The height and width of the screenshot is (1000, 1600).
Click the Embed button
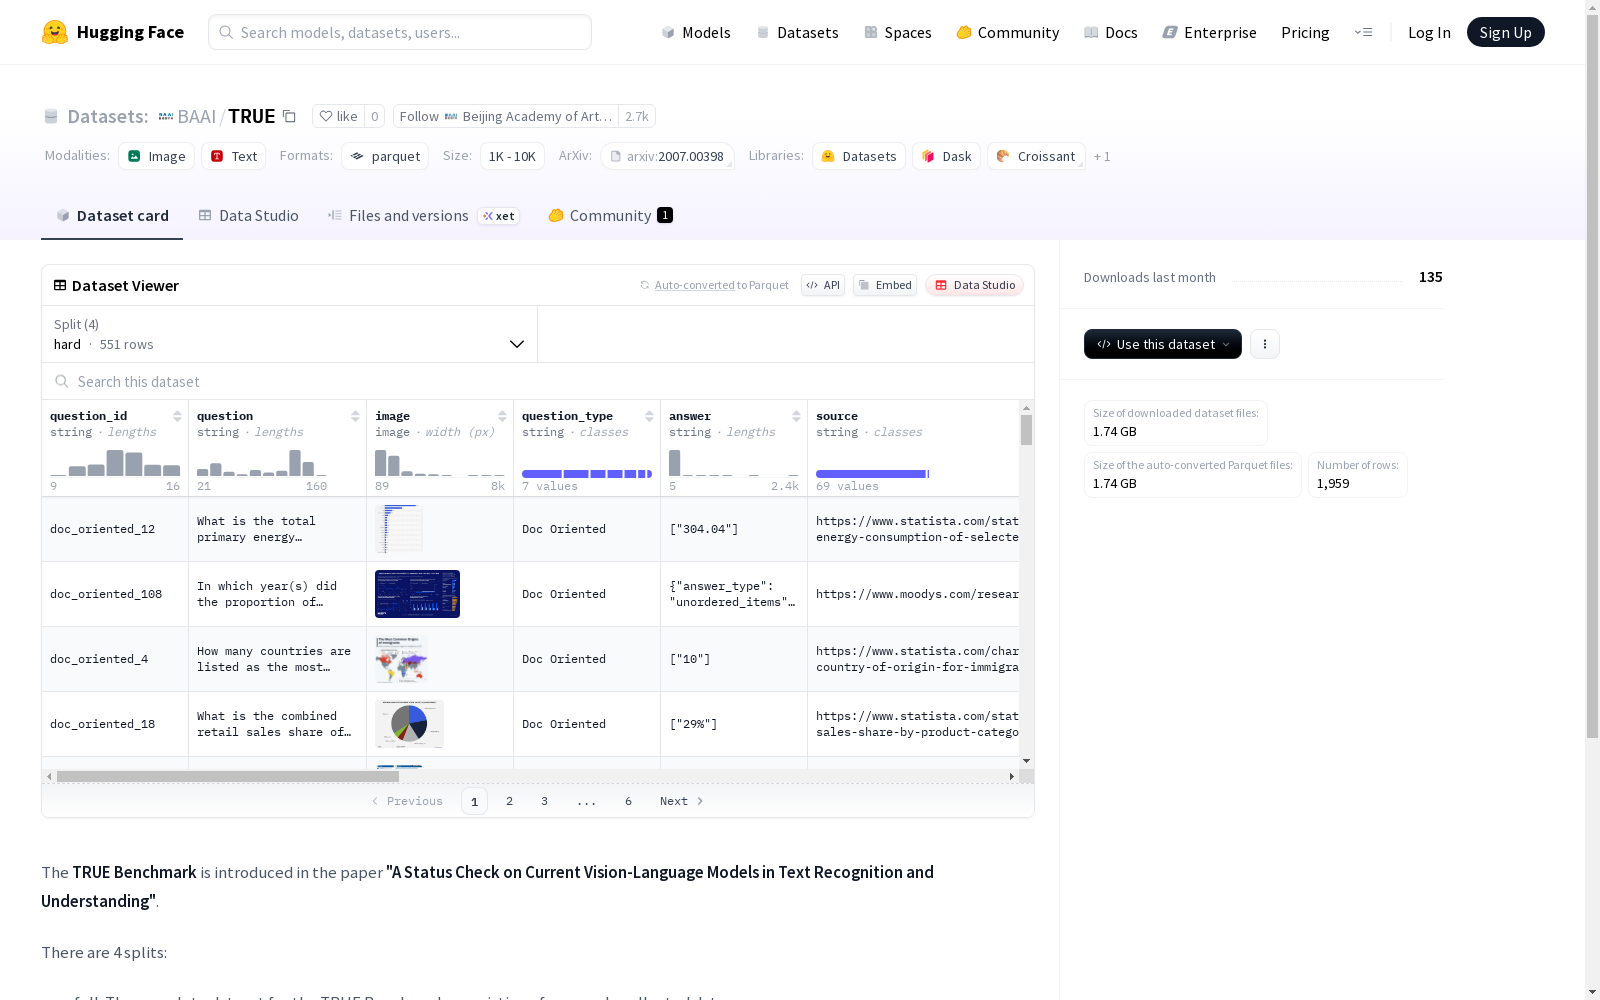(885, 285)
